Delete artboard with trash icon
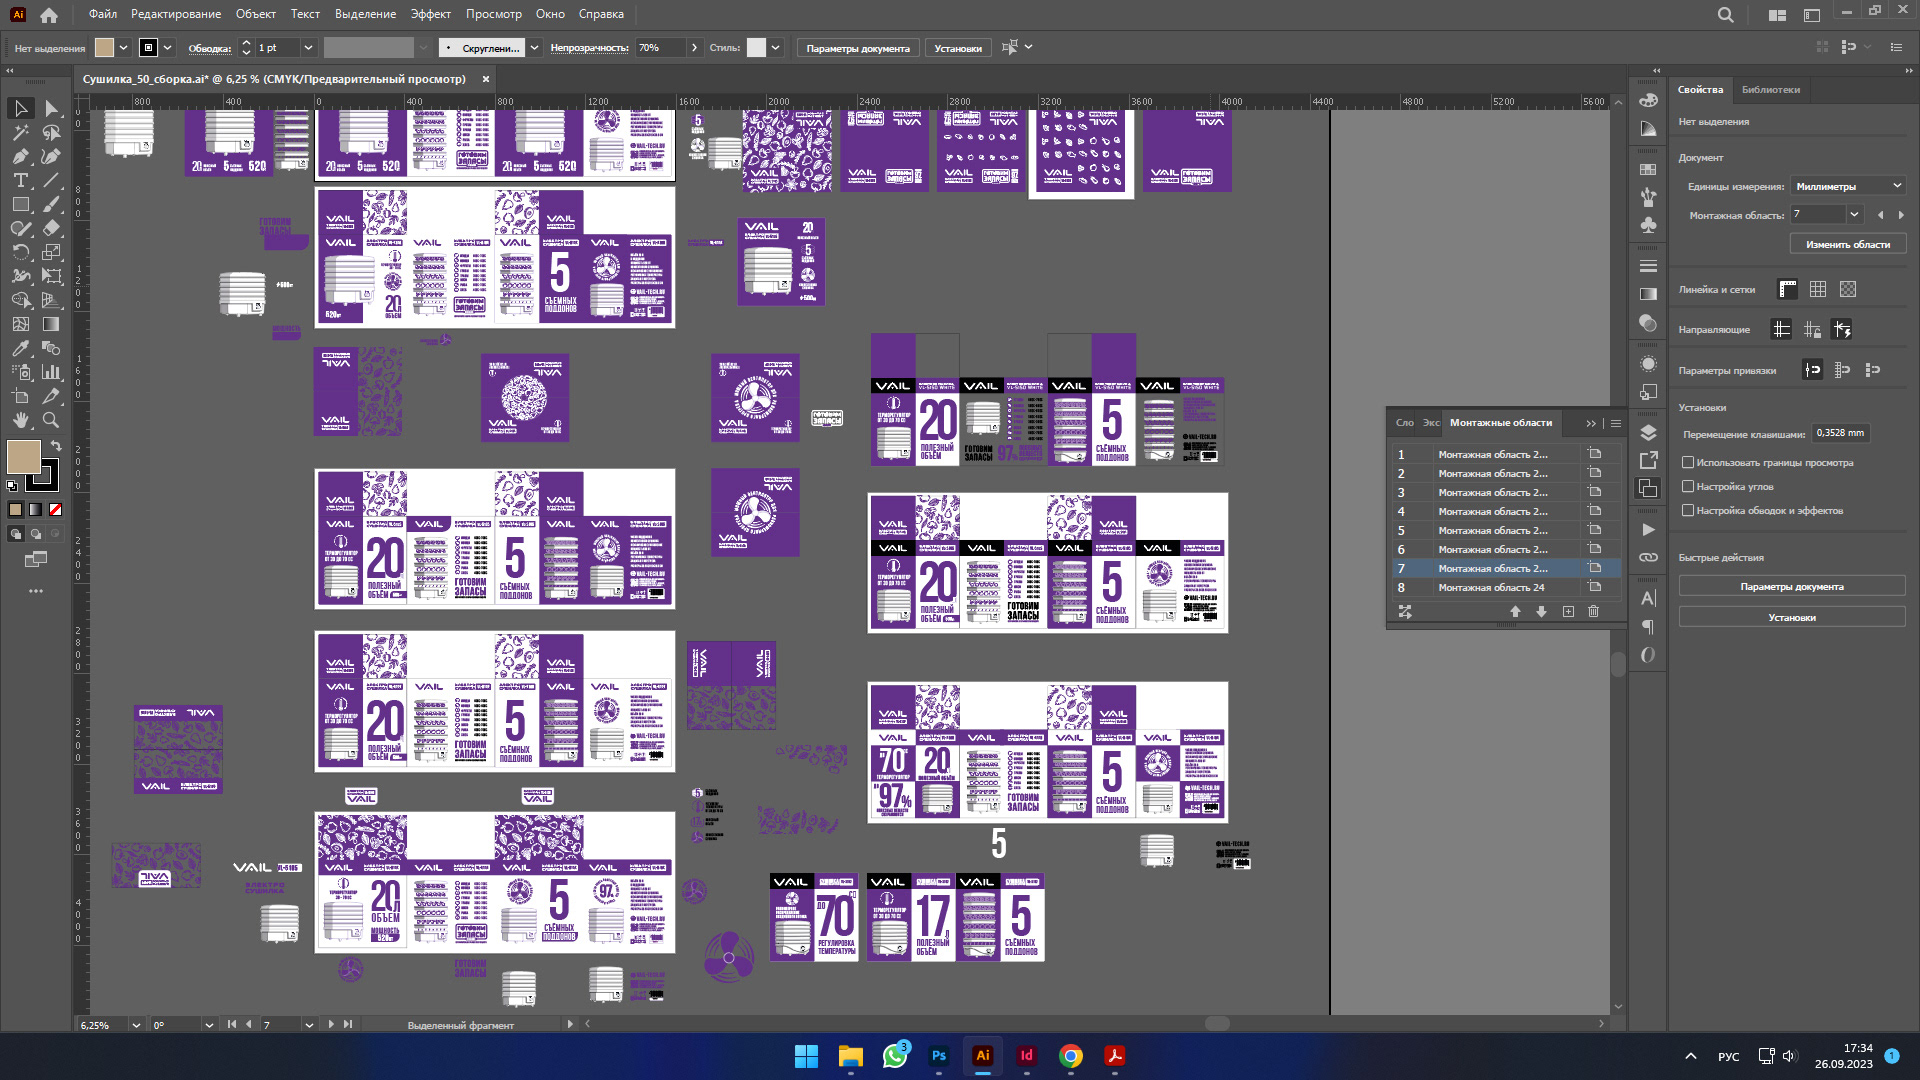This screenshot has width=1920, height=1080. (1593, 611)
